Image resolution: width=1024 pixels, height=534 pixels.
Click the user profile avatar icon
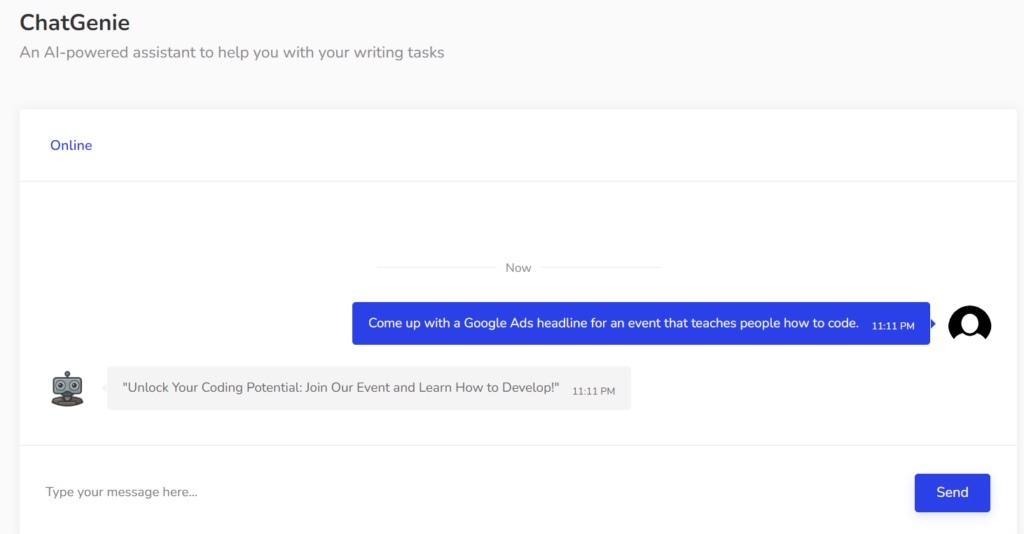[x=969, y=324]
